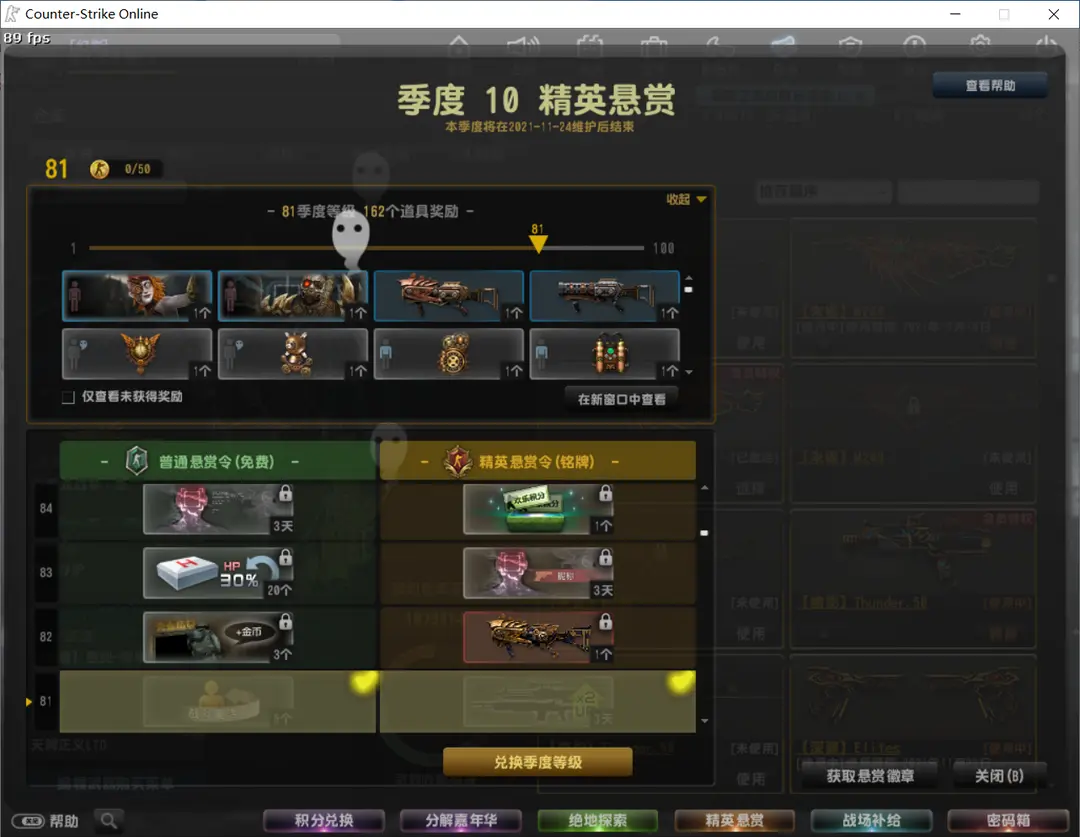Click the gold coin badge icon by 0/50
Screen dimensions: 1080x837
pos(100,169)
